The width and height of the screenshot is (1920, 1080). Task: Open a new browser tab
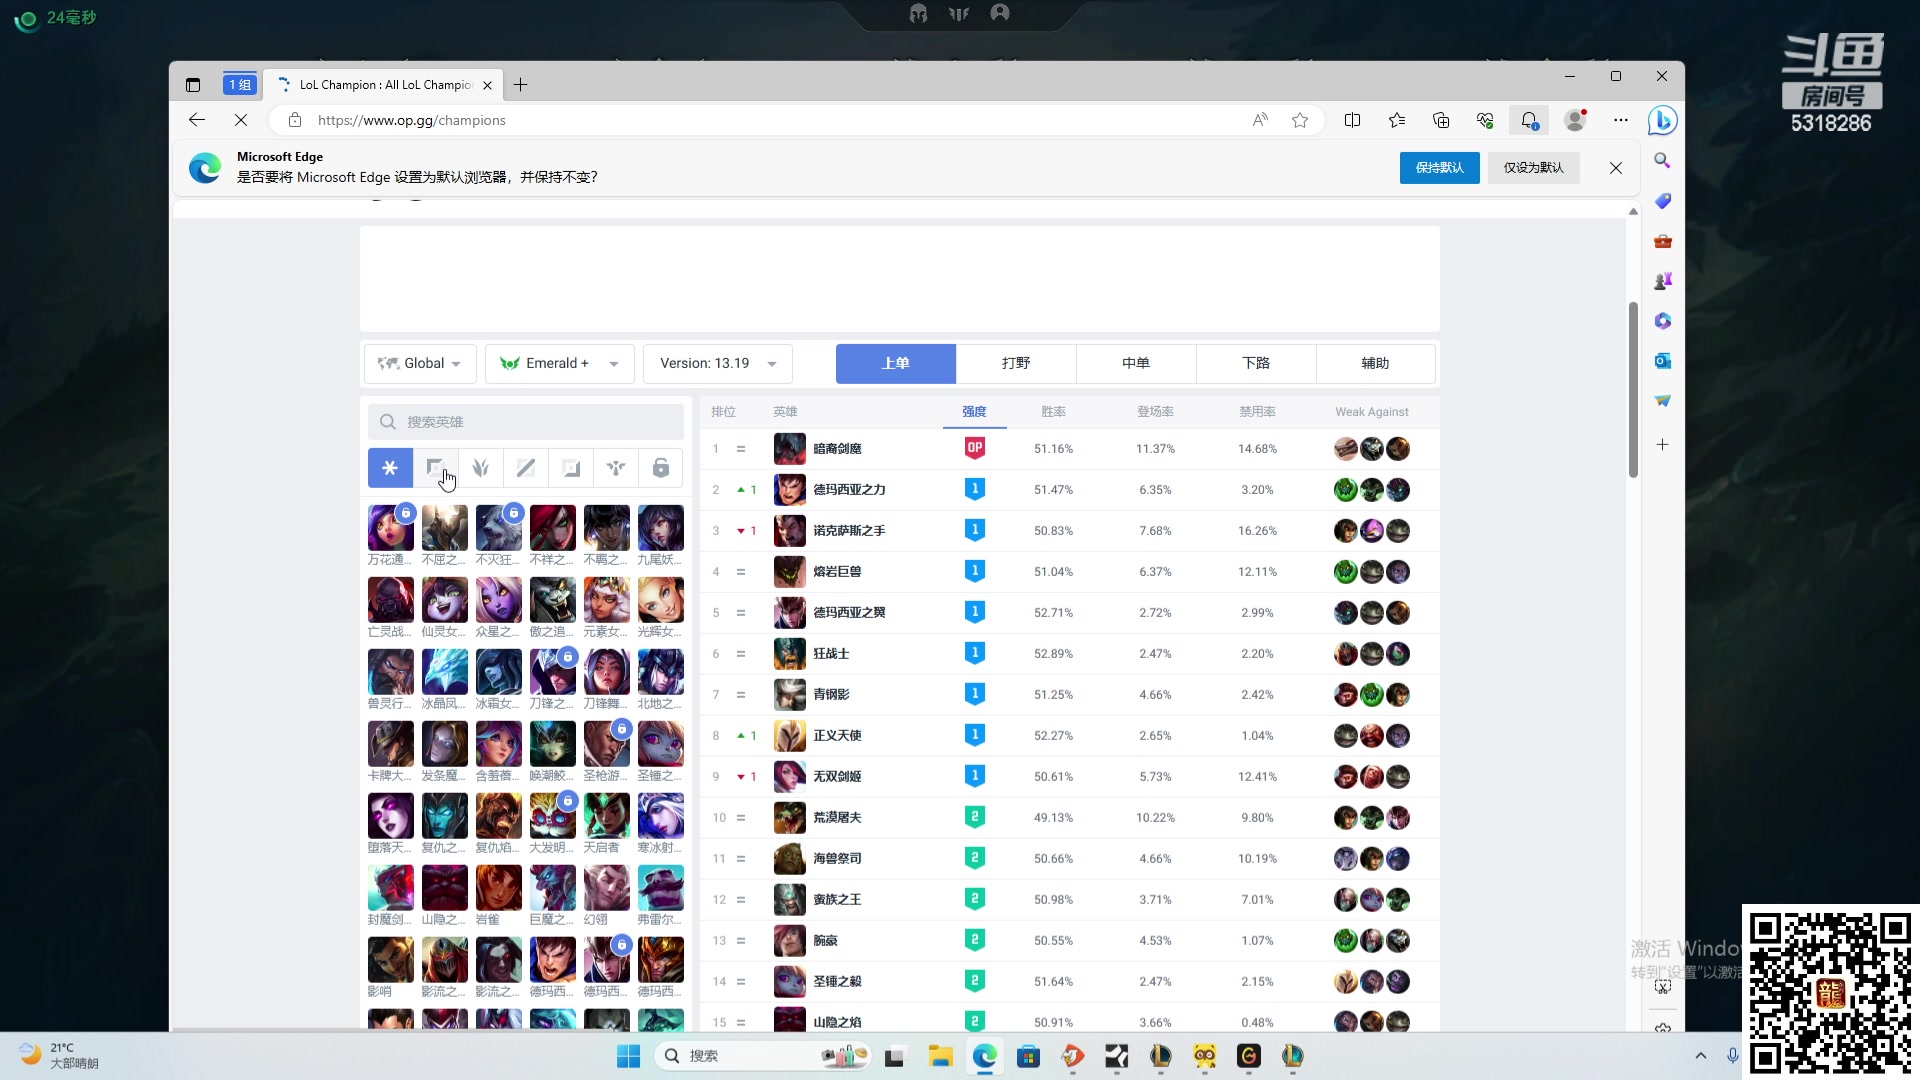click(520, 85)
